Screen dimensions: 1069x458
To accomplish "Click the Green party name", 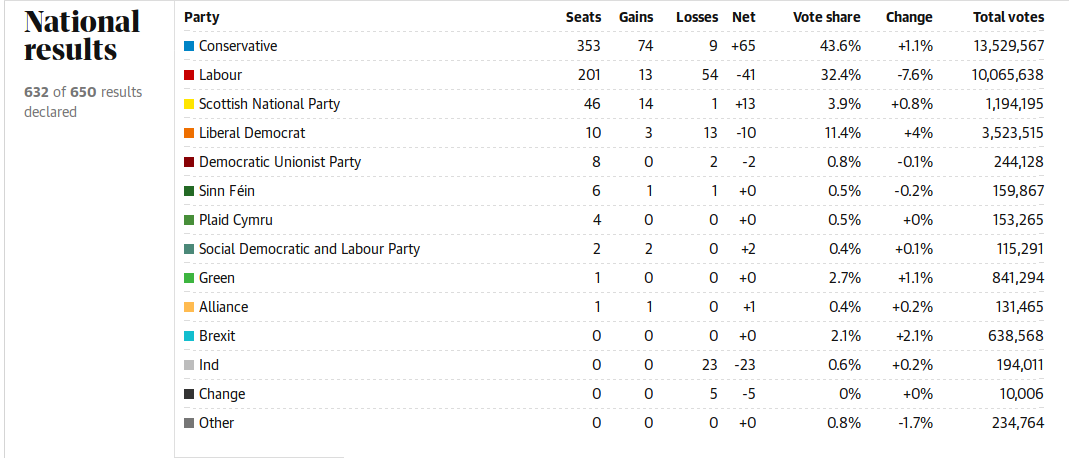I will [217, 278].
